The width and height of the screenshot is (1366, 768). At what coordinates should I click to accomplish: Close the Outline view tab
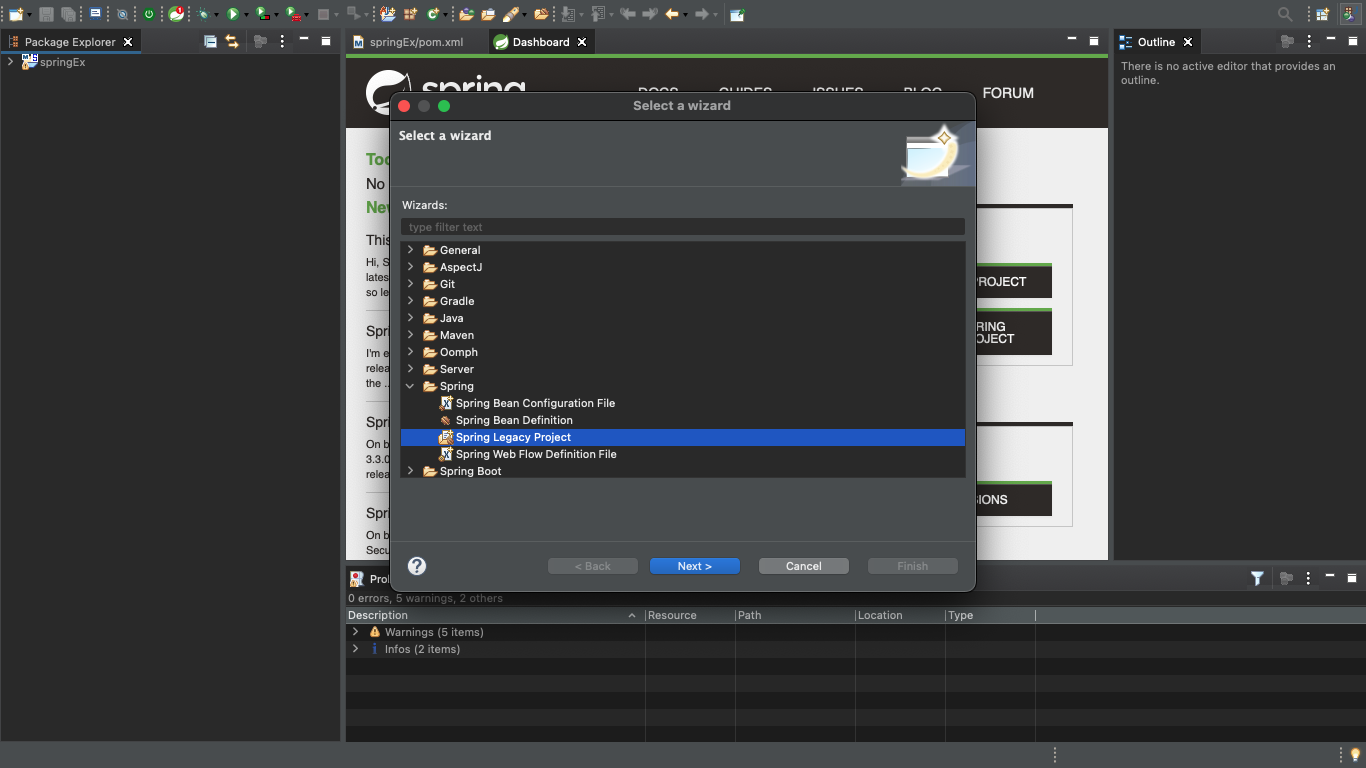pos(1188,42)
